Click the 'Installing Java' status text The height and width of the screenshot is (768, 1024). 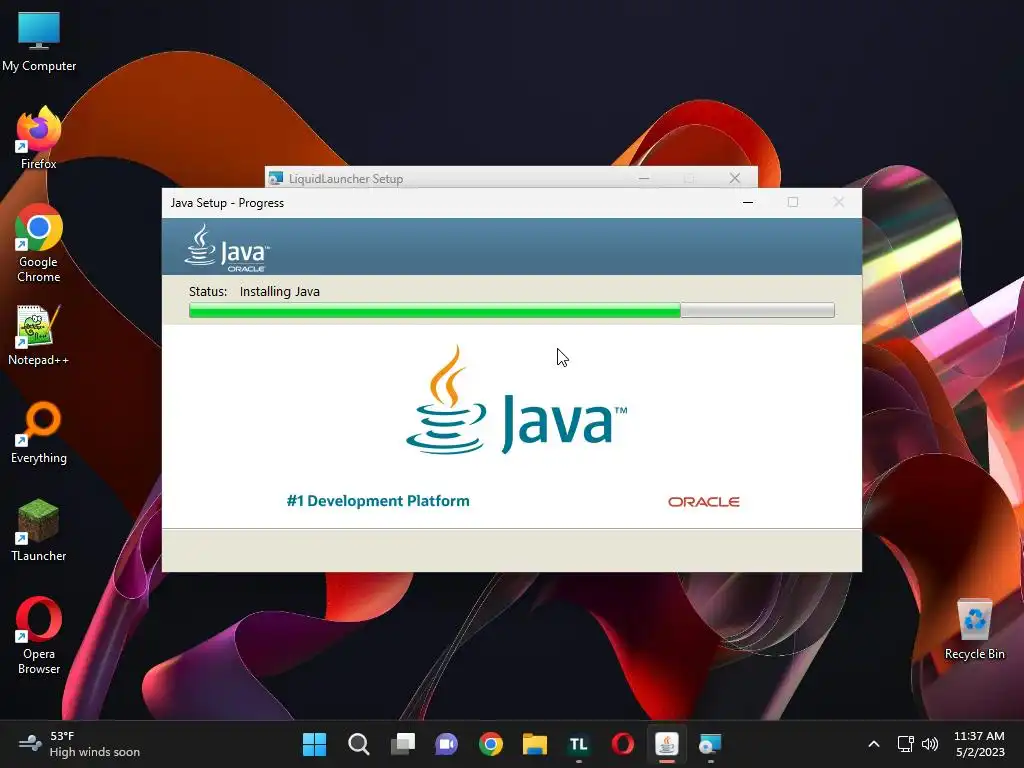[x=280, y=292]
